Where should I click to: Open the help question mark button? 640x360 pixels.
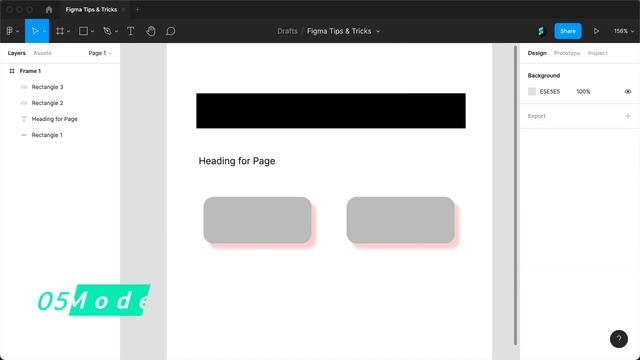[x=619, y=339]
